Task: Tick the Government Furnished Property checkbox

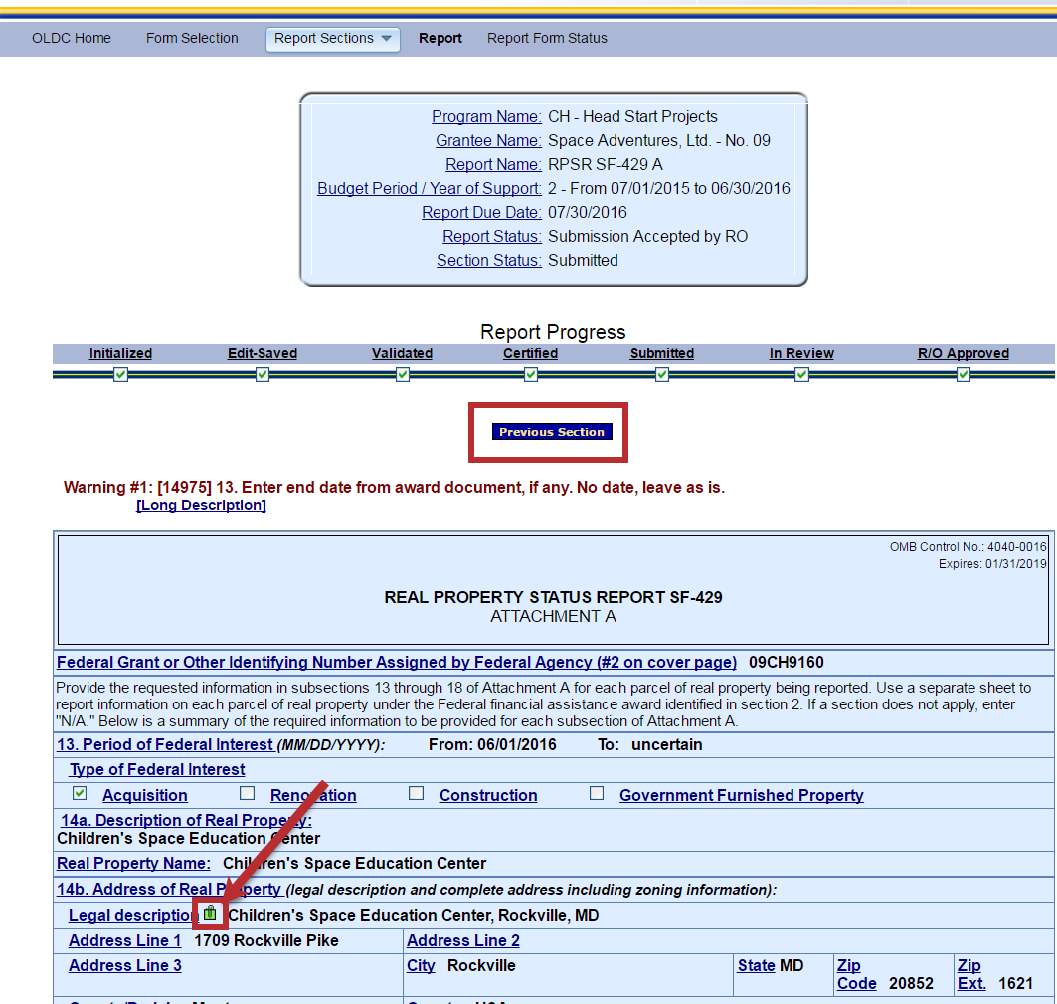Action: point(597,794)
